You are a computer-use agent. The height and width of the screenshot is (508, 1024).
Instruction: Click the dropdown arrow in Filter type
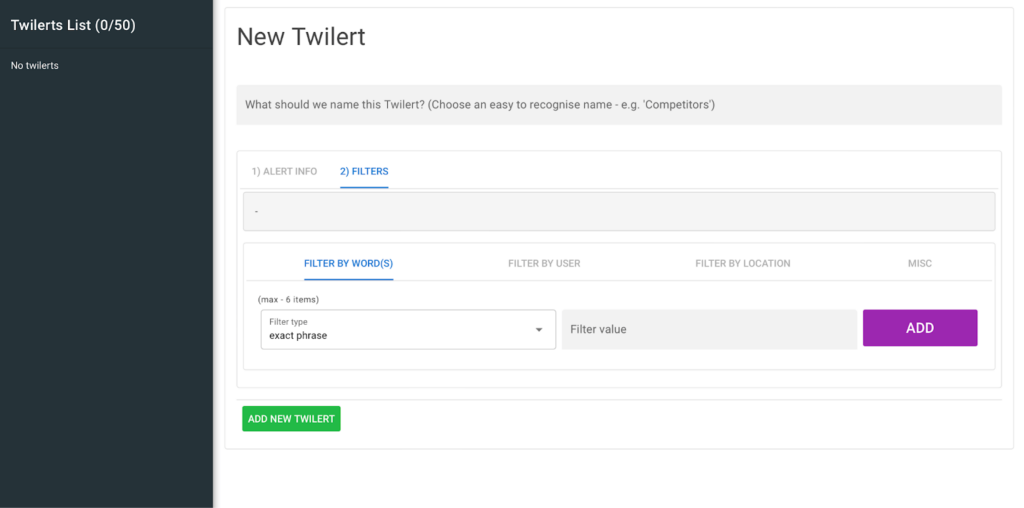point(538,329)
